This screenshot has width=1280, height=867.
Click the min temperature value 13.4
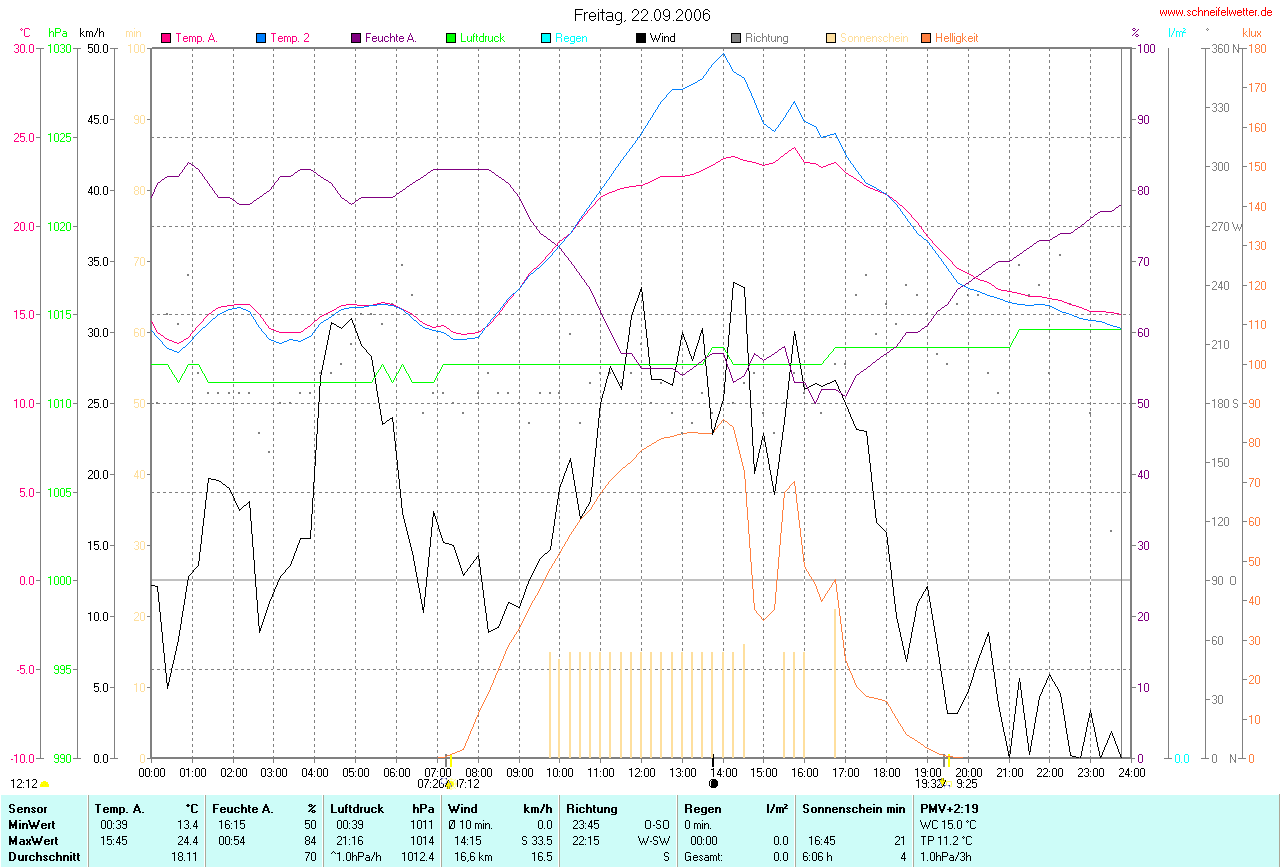(x=187, y=825)
